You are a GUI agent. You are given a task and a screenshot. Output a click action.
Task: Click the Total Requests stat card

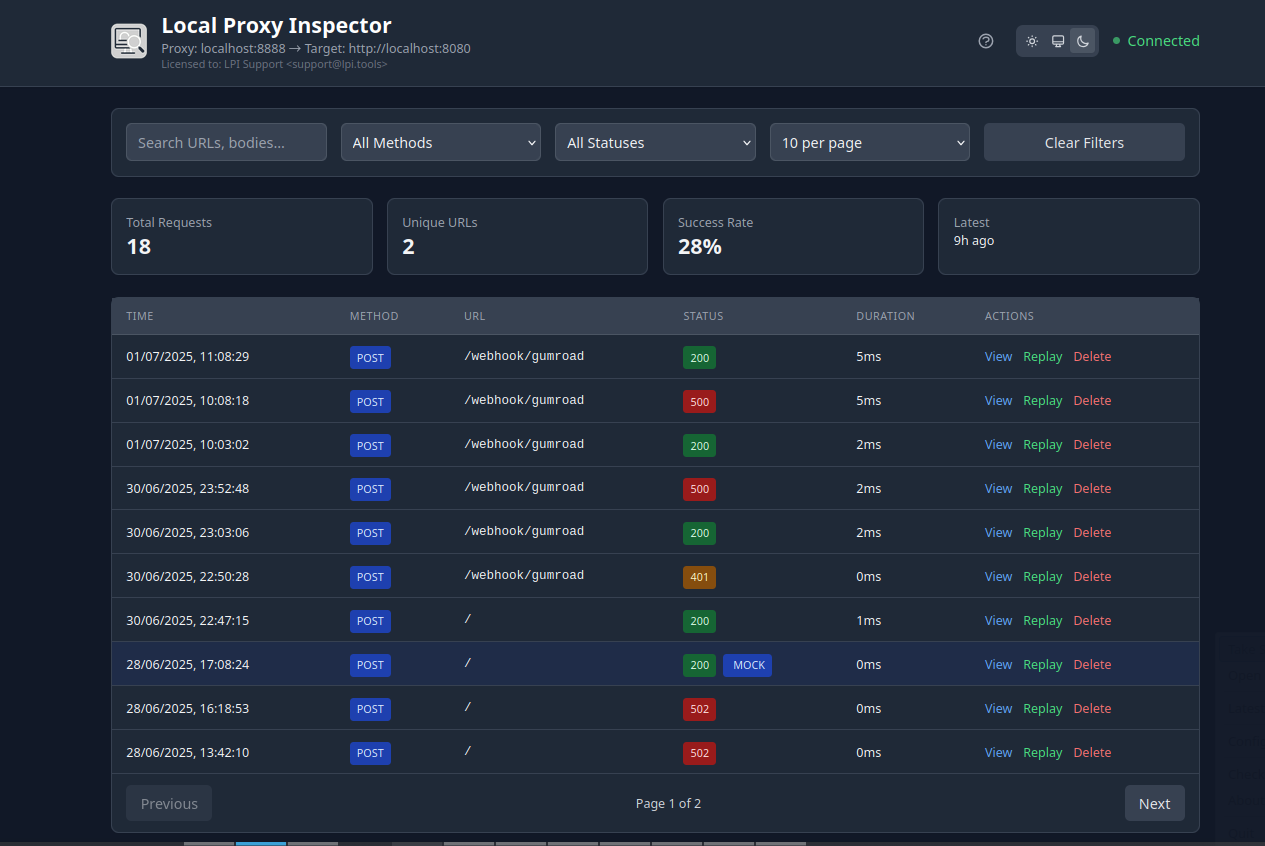pyautogui.click(x=241, y=236)
